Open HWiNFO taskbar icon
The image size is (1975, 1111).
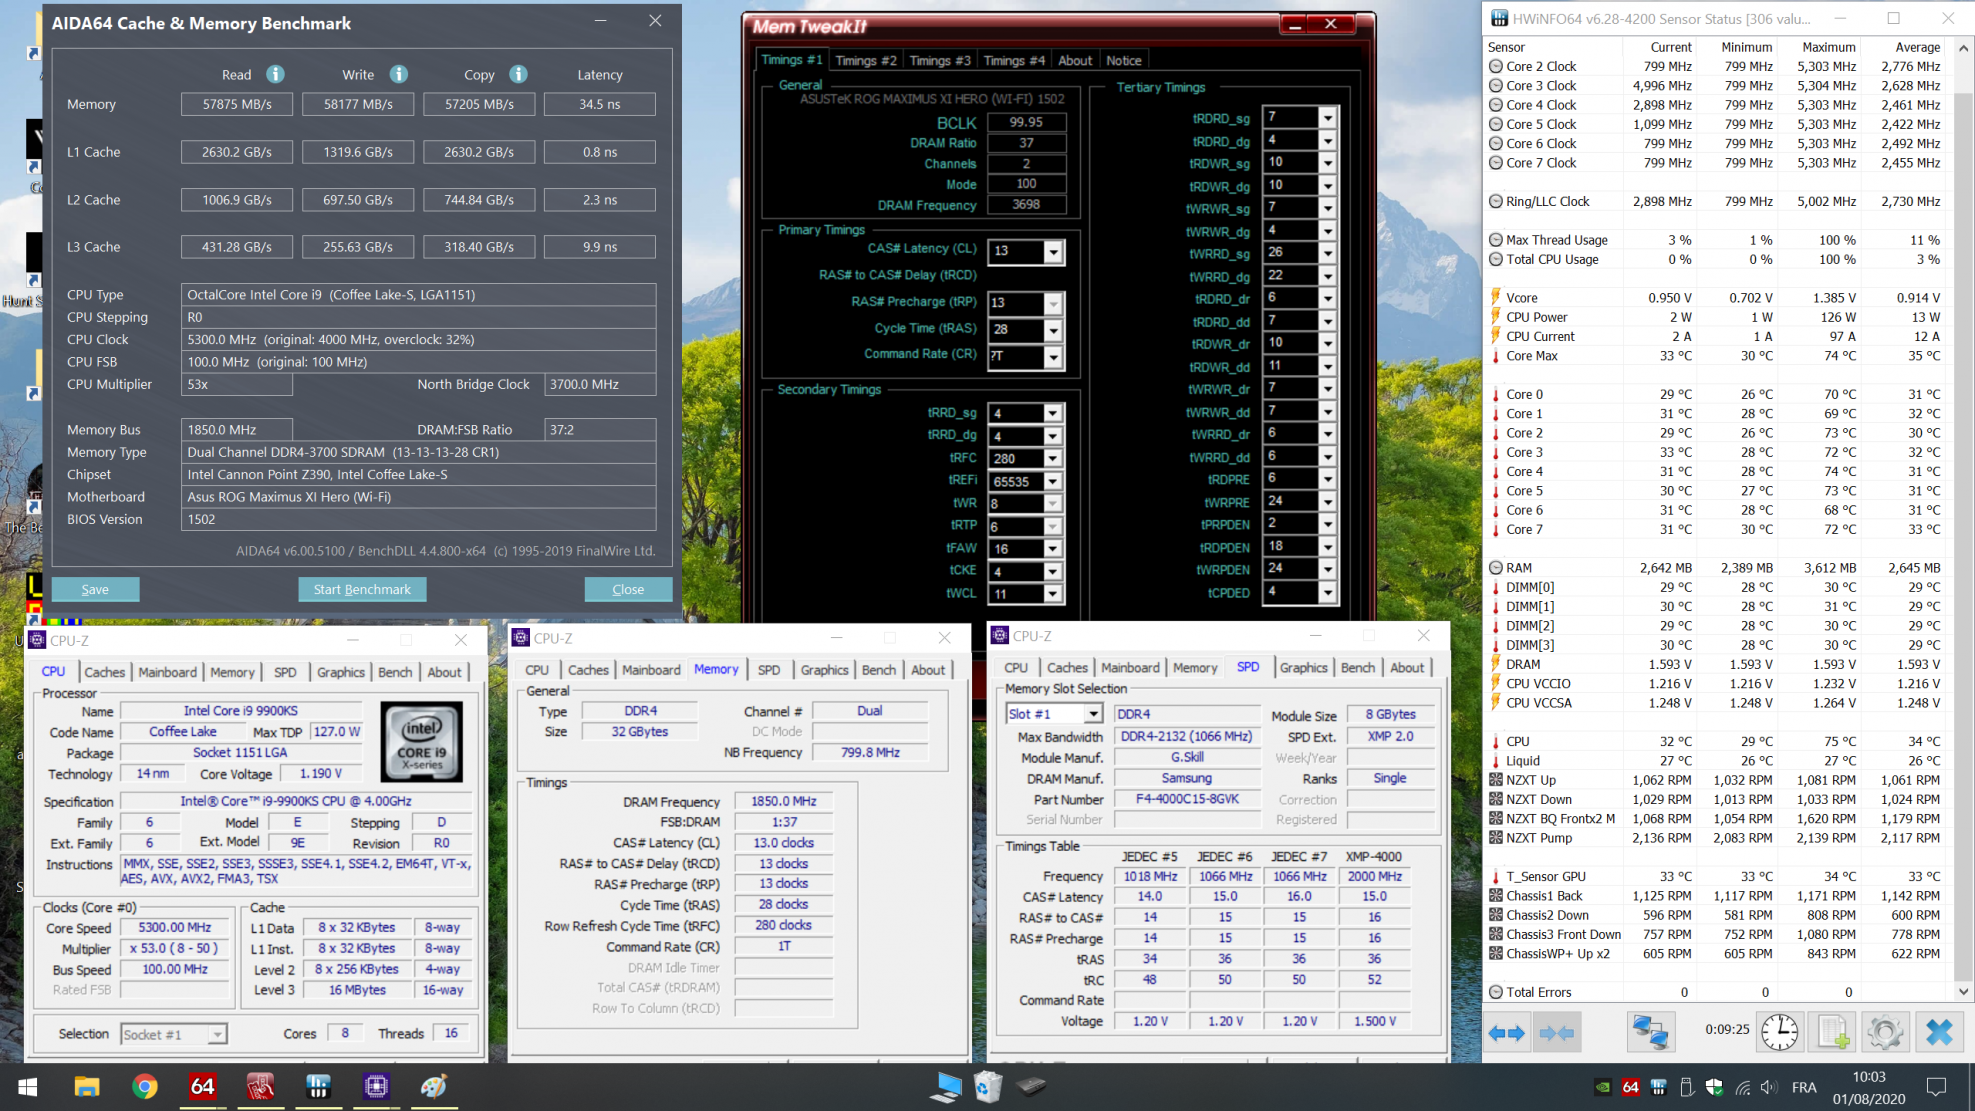click(x=318, y=1086)
